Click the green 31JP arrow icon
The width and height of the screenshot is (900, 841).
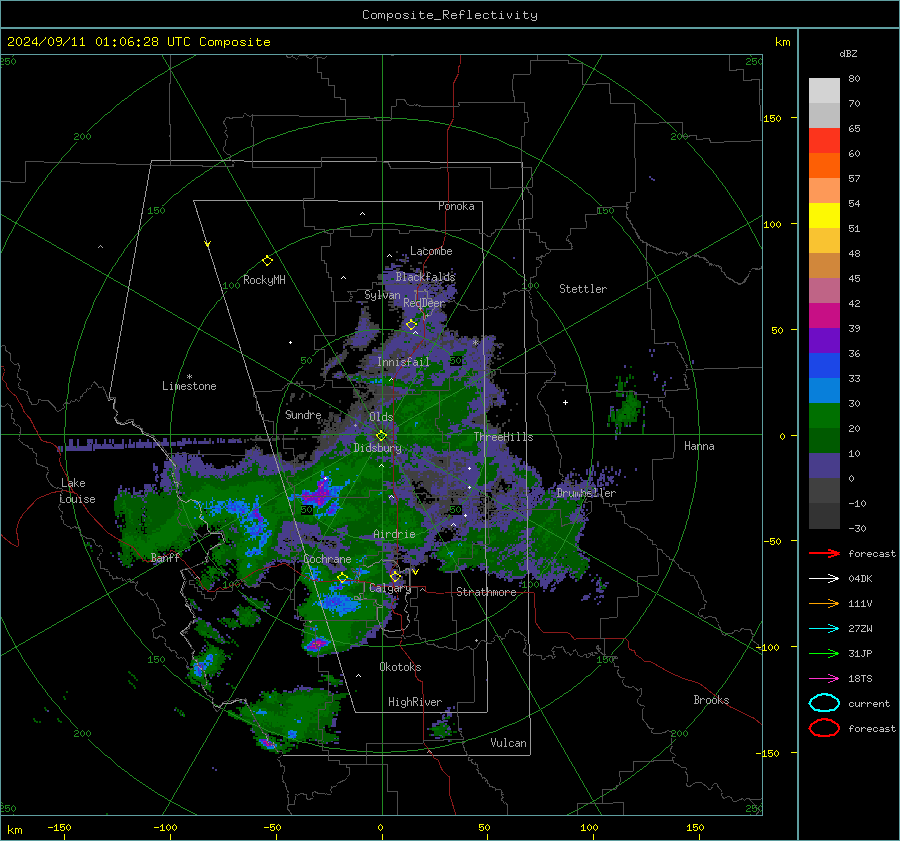click(824, 653)
